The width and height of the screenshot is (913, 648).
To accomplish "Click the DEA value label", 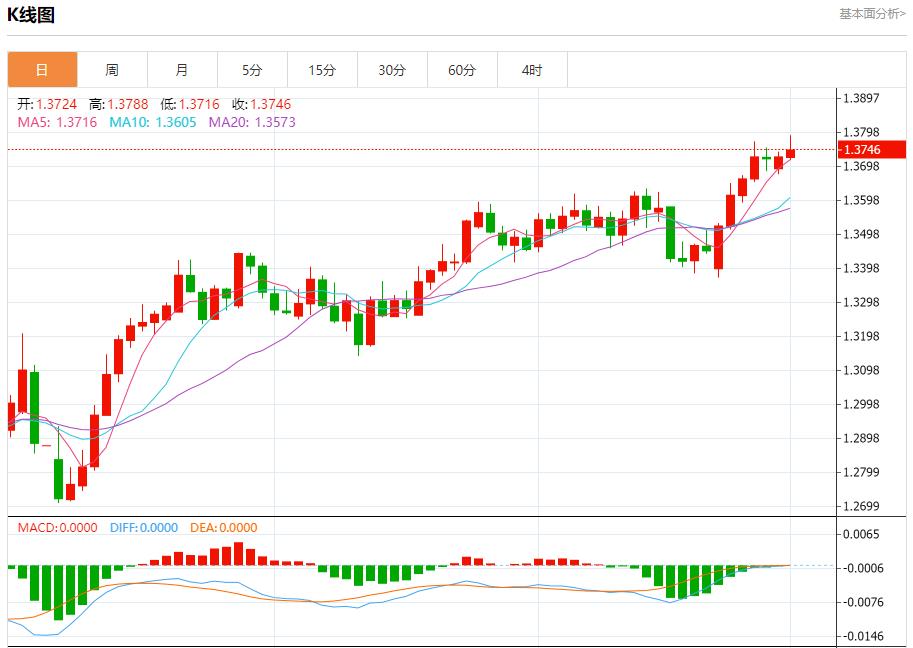I will tap(223, 528).
